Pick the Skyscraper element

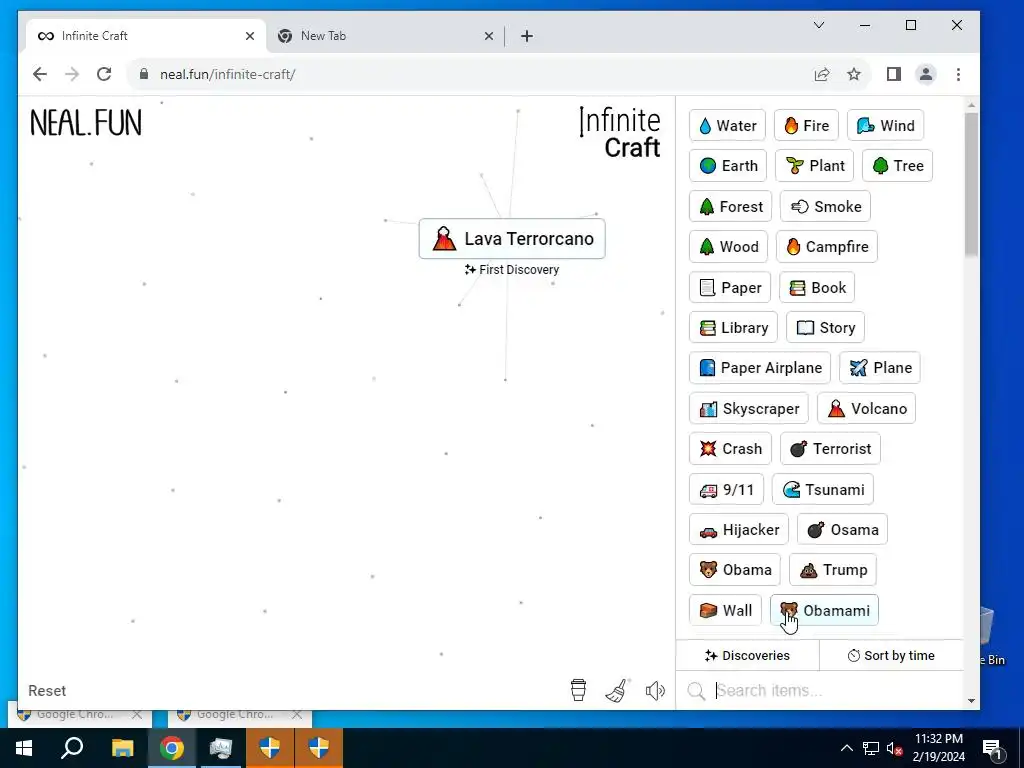pyautogui.click(x=749, y=409)
